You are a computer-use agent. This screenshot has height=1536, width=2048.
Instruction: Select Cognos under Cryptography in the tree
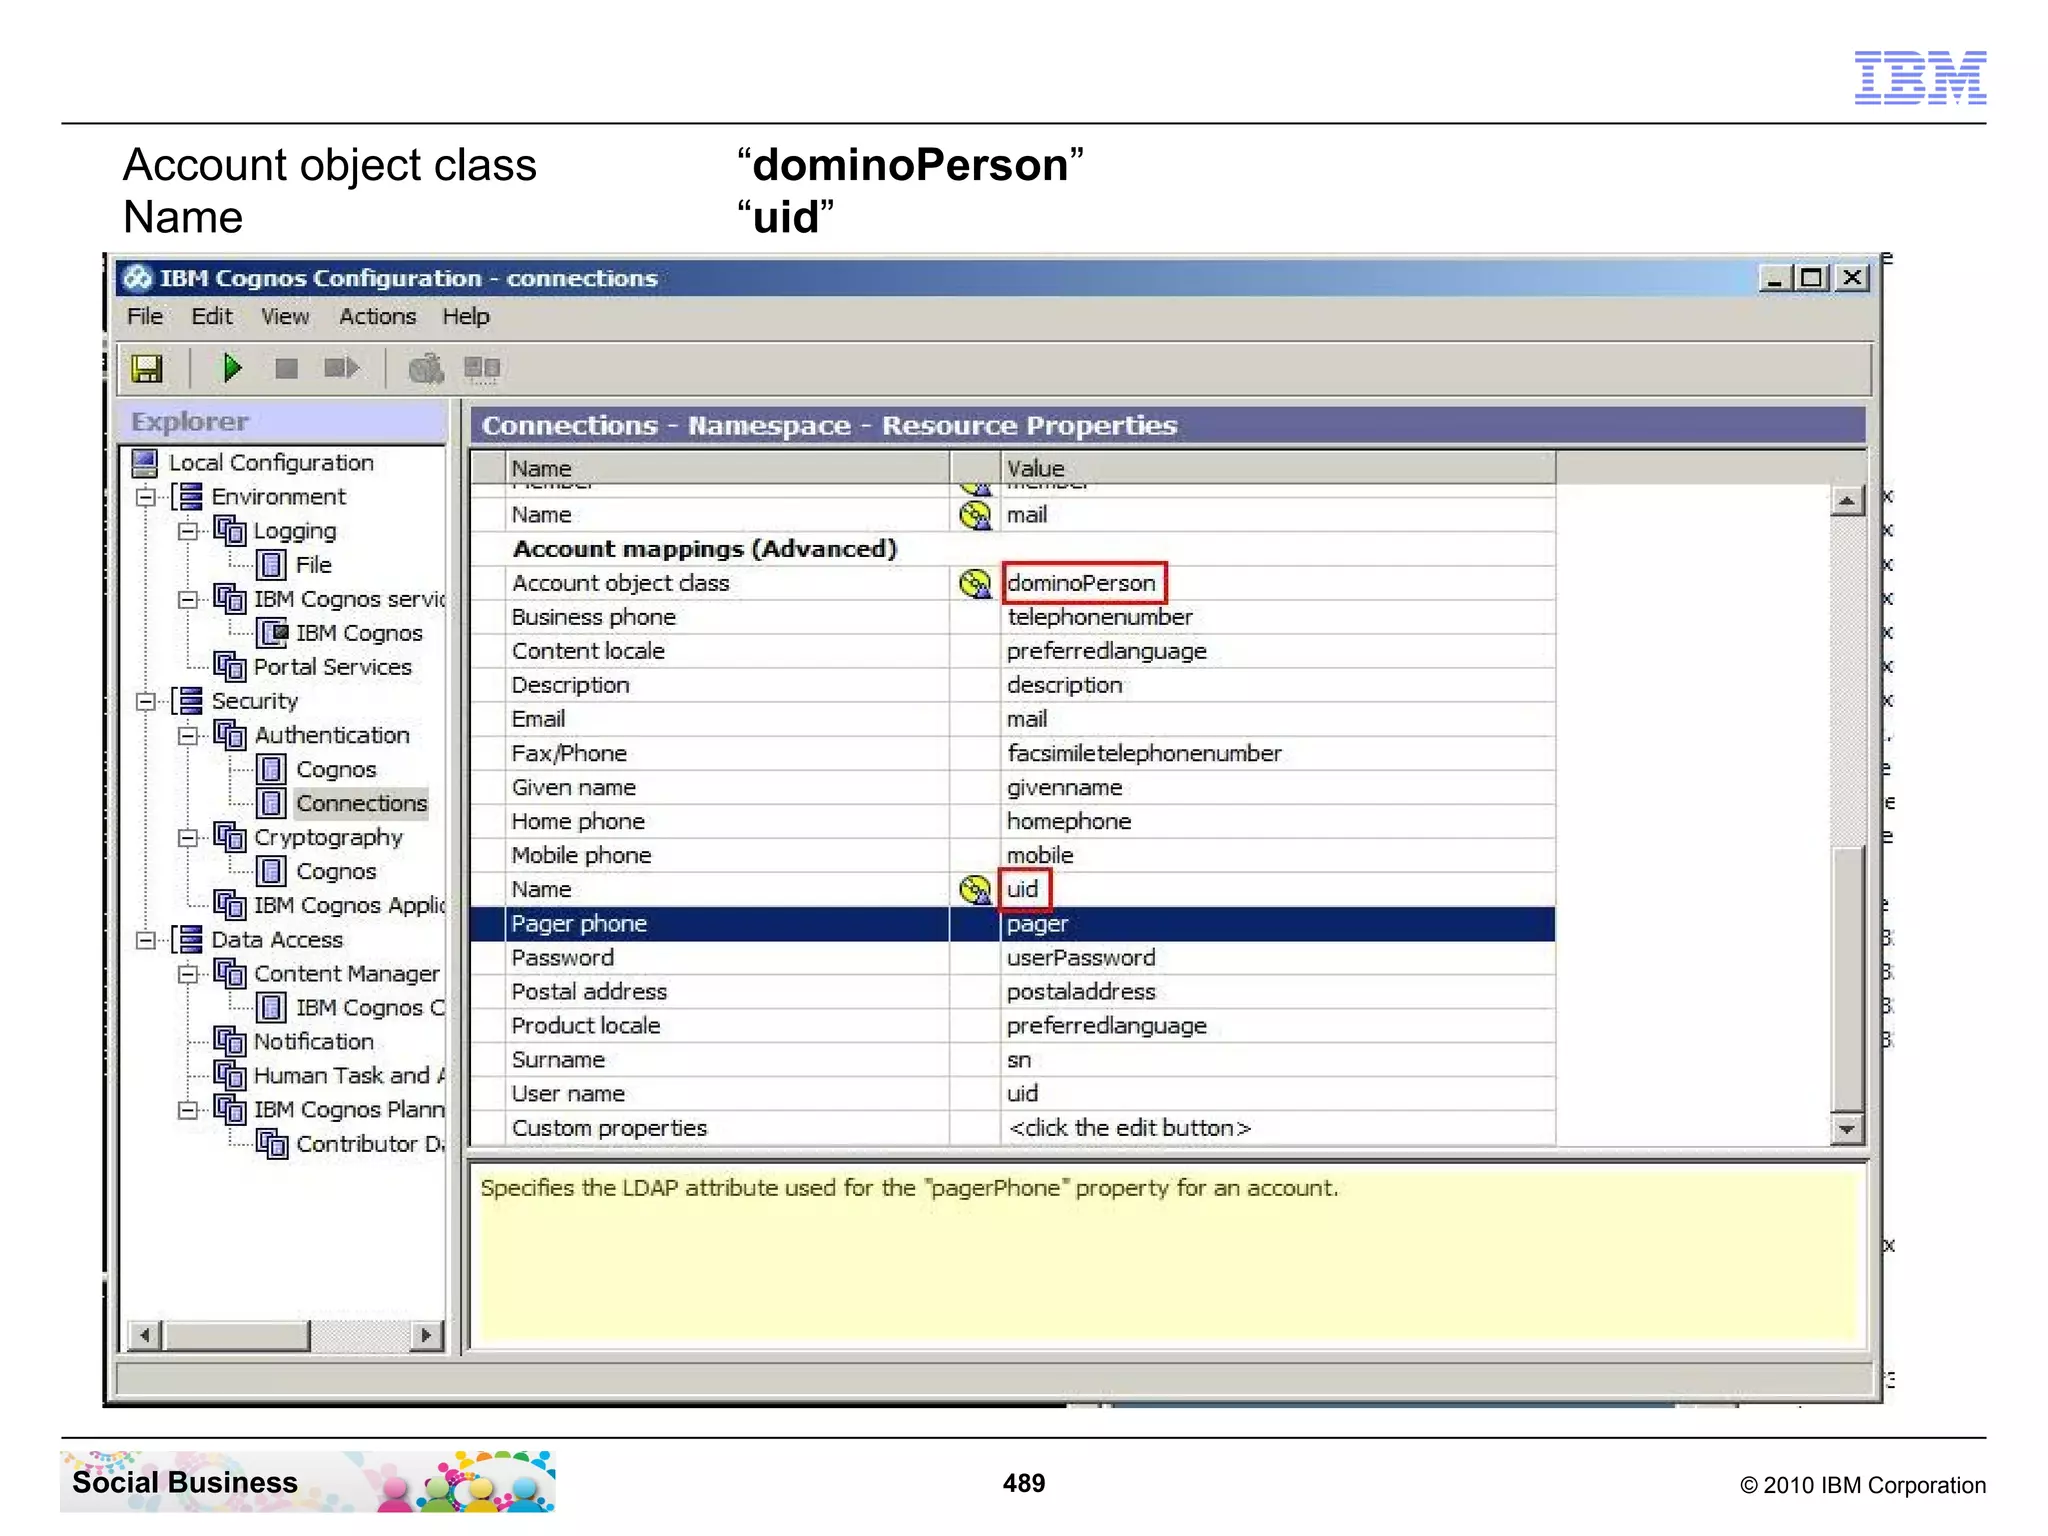click(x=336, y=871)
